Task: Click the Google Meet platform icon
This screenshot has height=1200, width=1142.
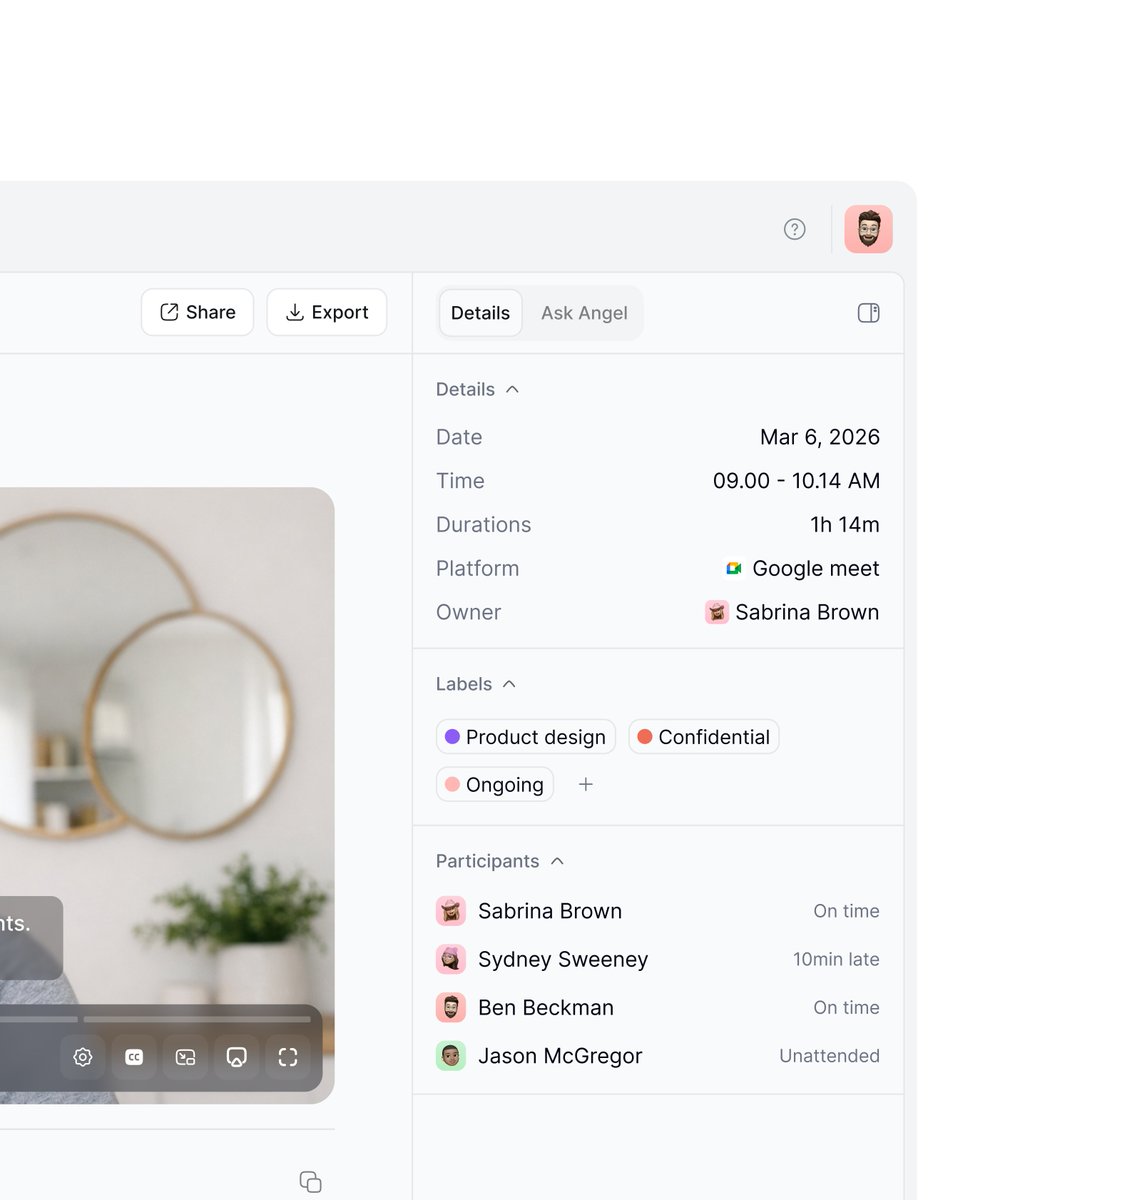Action: pyautogui.click(x=734, y=568)
